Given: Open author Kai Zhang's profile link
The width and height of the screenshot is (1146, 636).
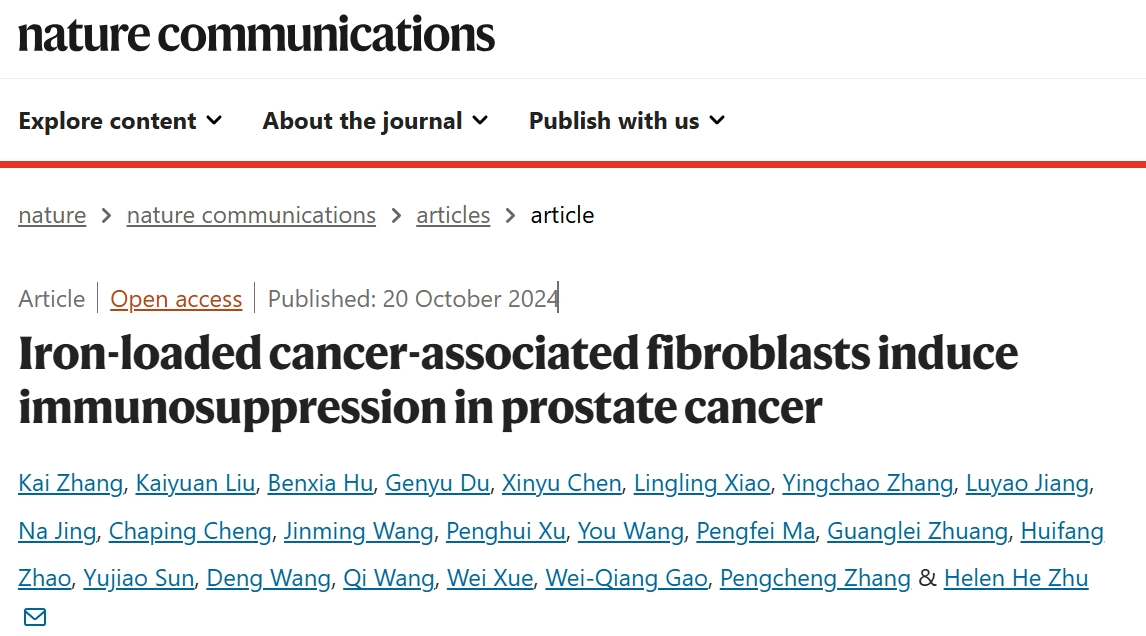Looking at the screenshot, I should [x=71, y=483].
